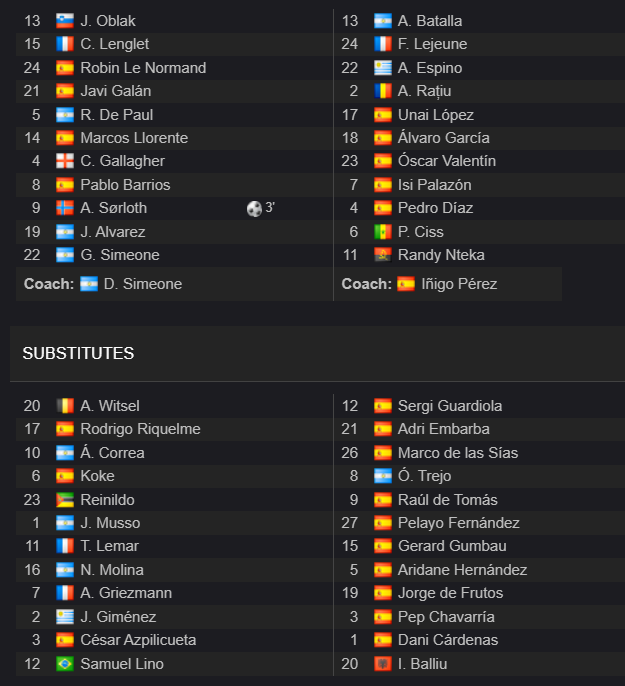Select Koke from substitutes list
The height and width of the screenshot is (686, 625).
click(x=98, y=476)
